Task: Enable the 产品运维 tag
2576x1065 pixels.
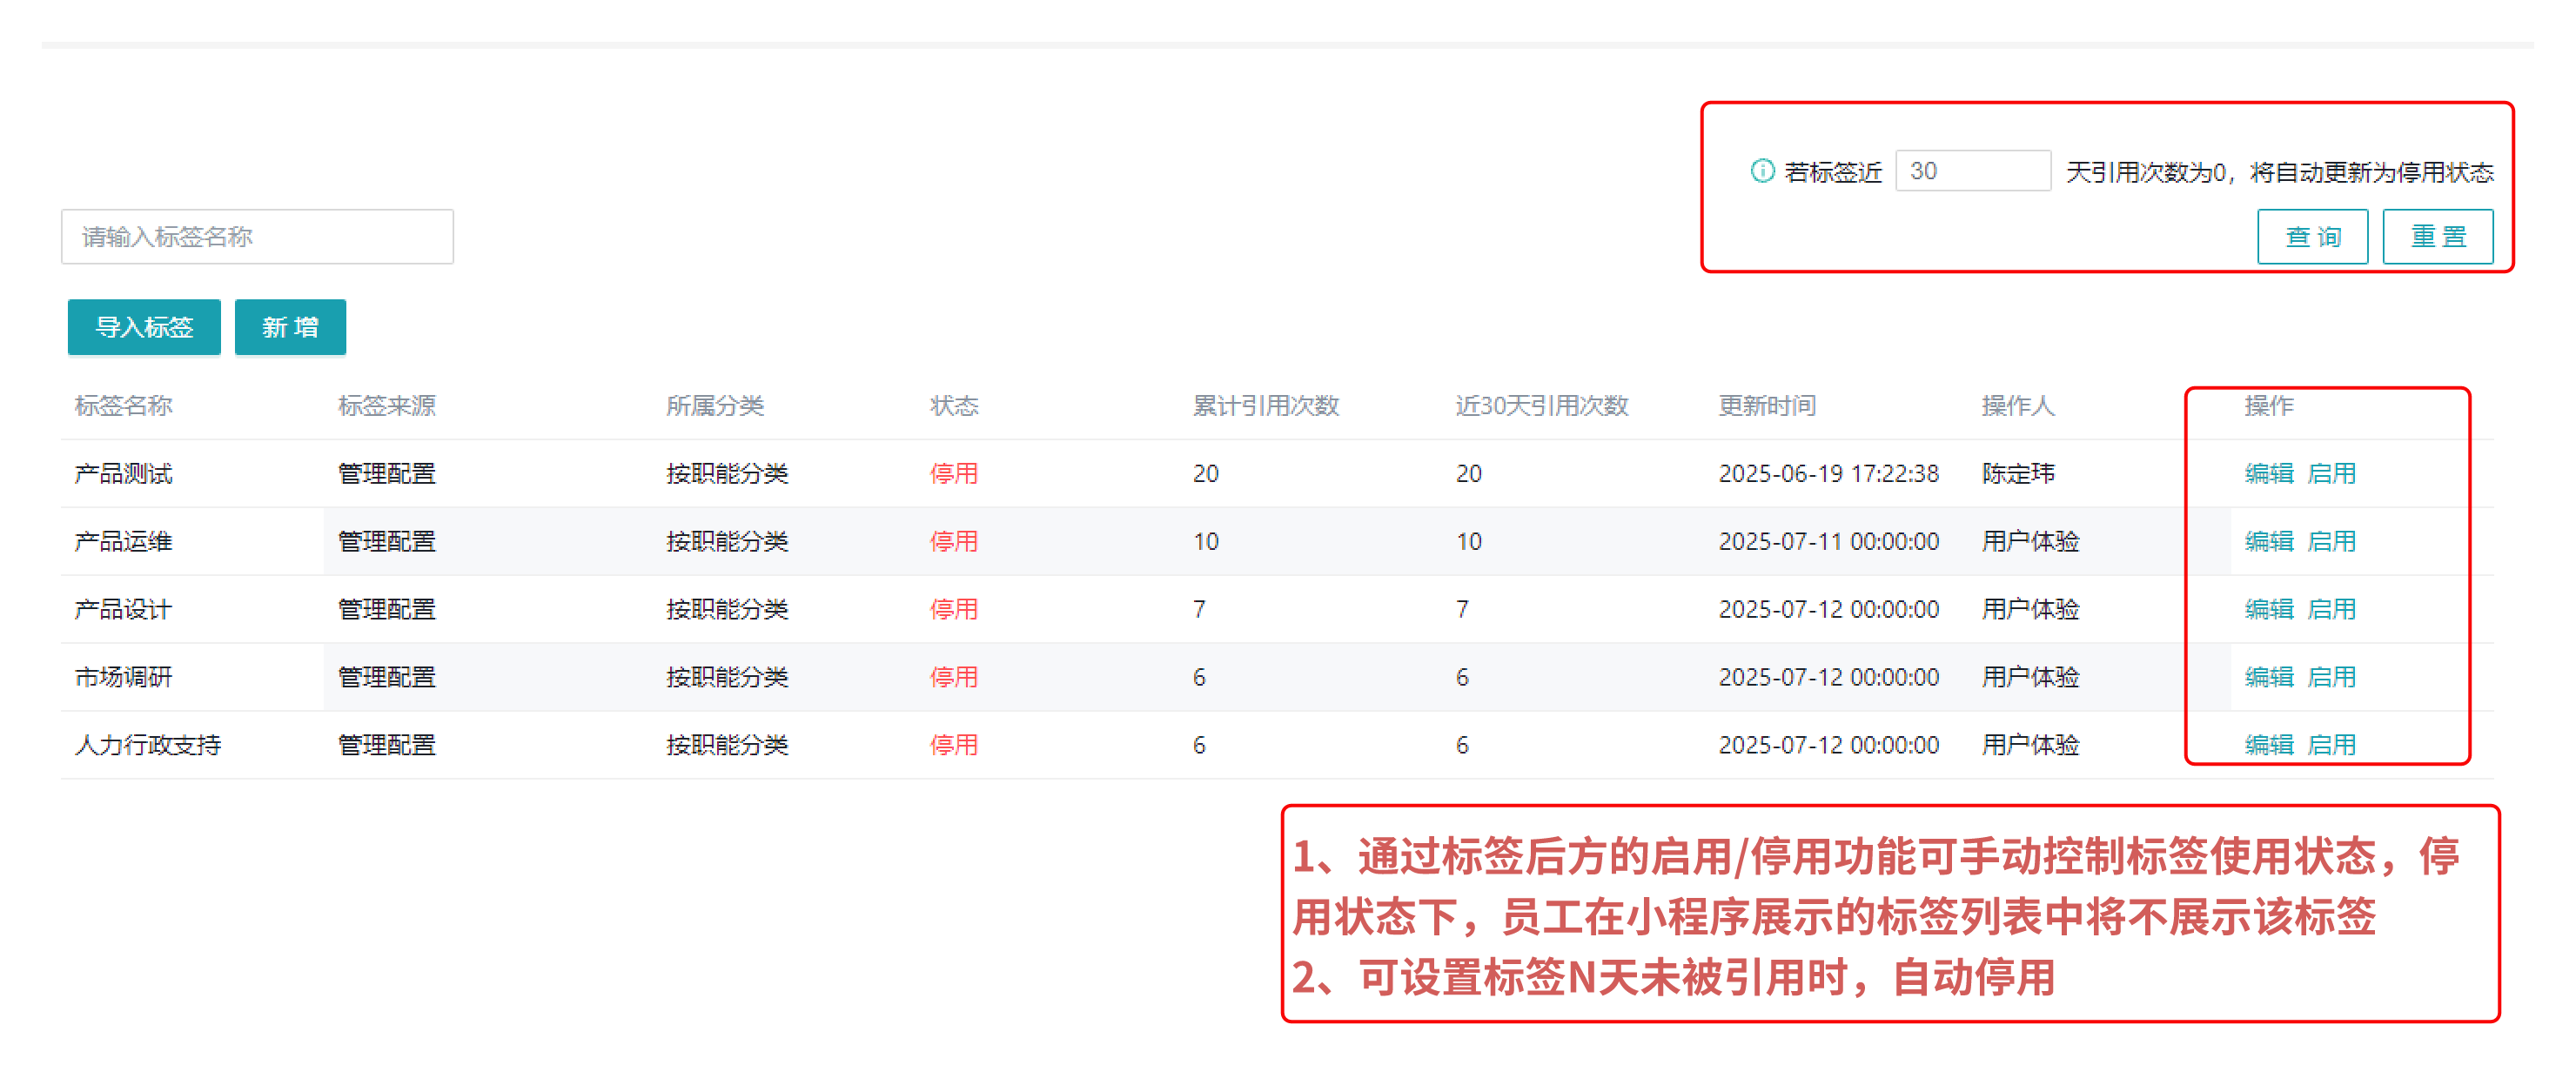Action: click(x=2331, y=541)
